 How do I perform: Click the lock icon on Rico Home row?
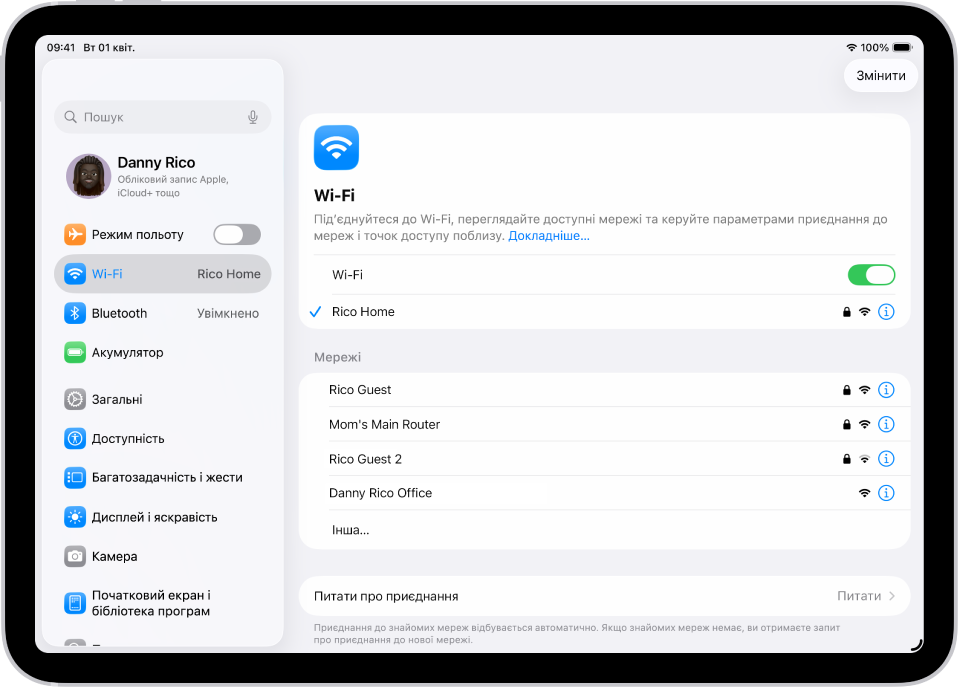point(847,312)
